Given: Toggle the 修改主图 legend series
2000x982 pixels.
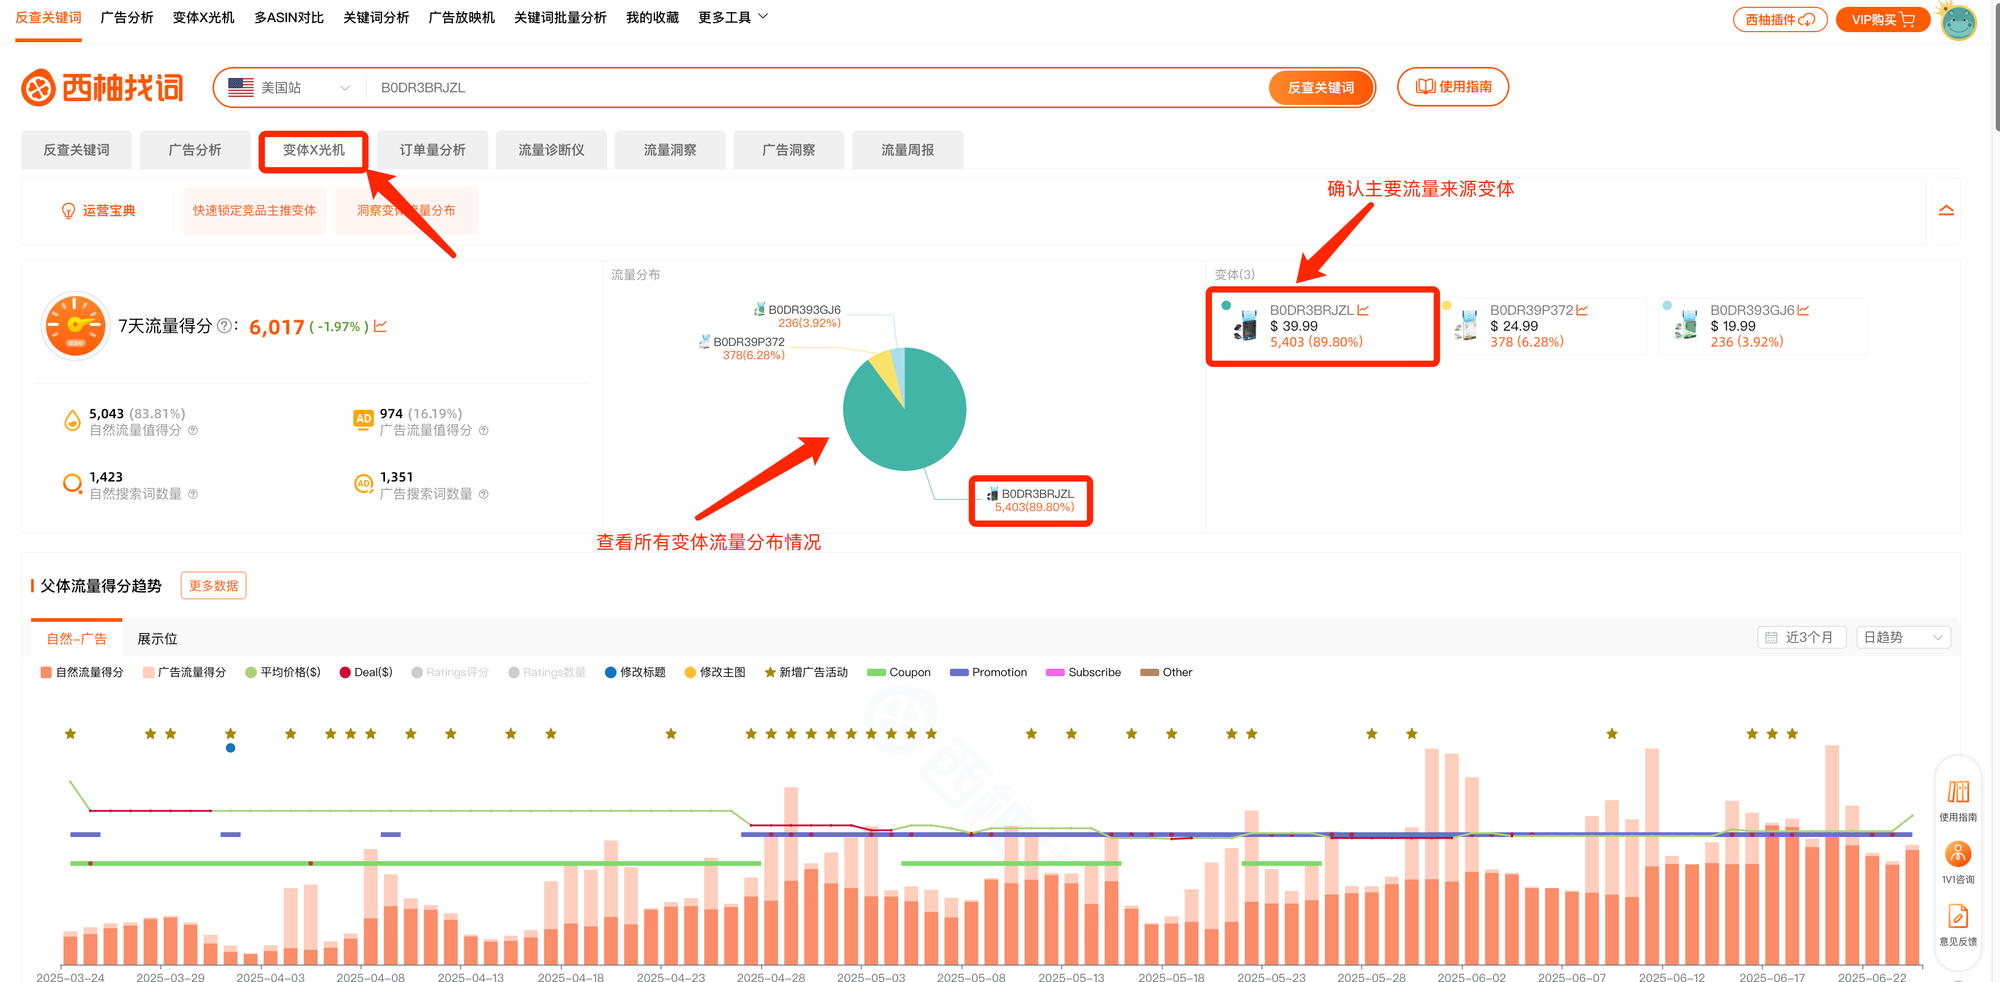Looking at the screenshot, I should (715, 672).
